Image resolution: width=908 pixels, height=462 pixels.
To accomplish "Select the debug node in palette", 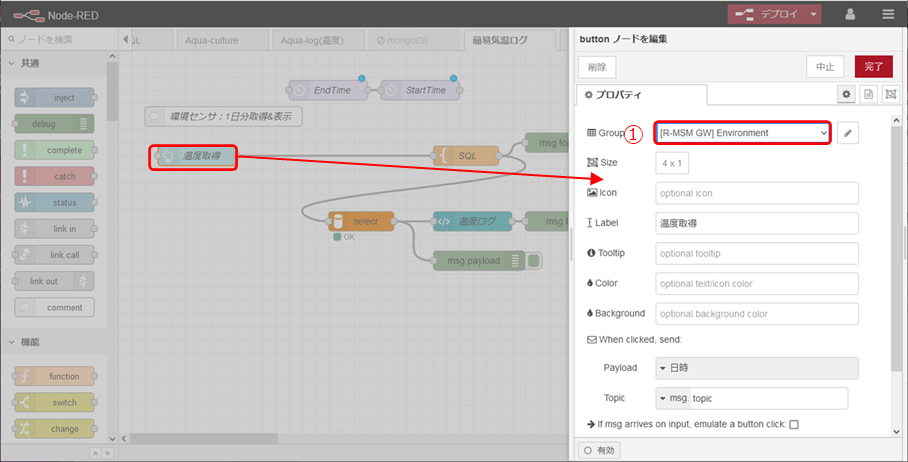I will [x=56, y=124].
